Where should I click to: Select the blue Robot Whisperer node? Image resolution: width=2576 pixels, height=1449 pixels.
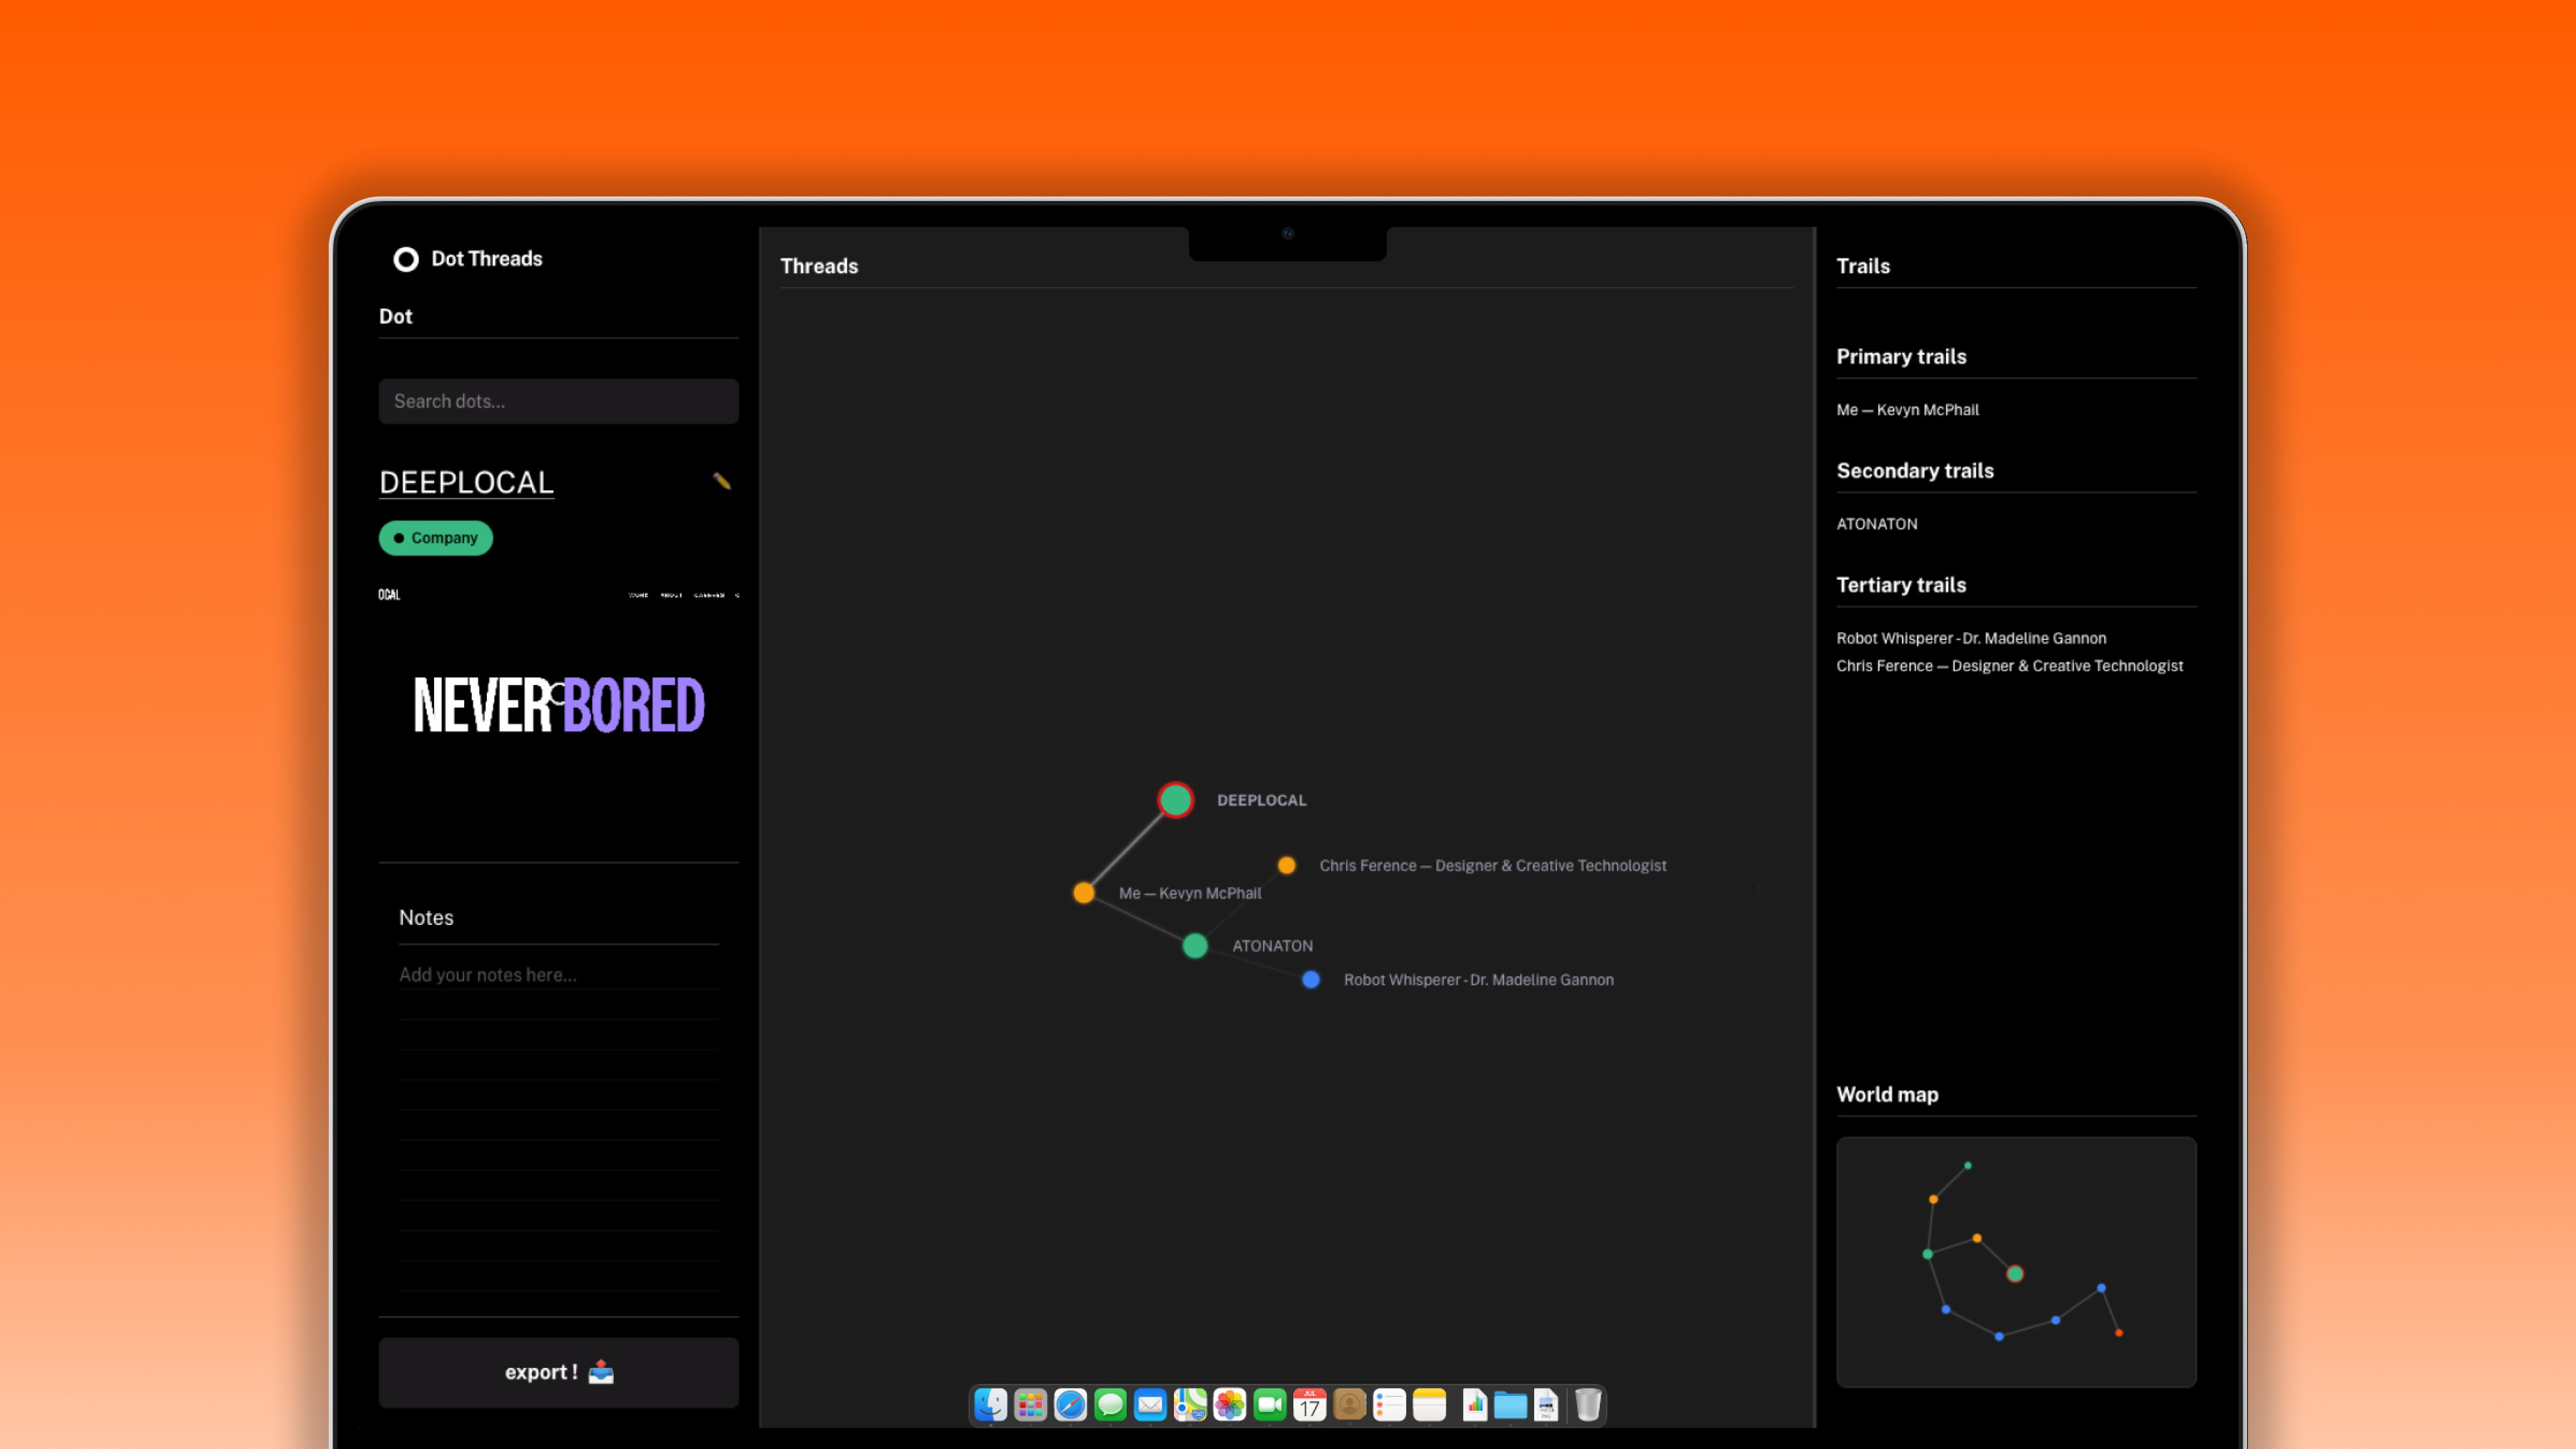[x=1310, y=980]
